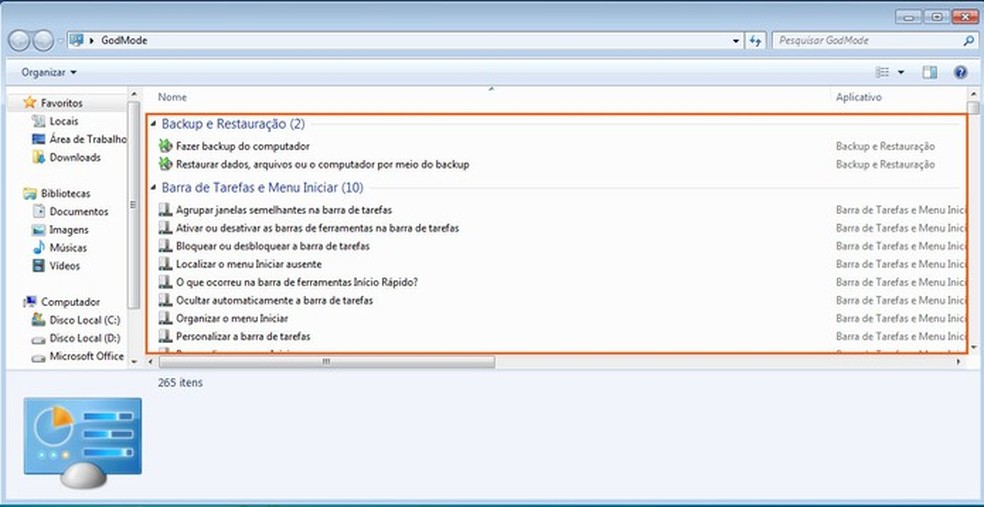984x507 pixels.
Task: Click icon beside Bloquear ou desbloquear a barra
Action: click(165, 246)
